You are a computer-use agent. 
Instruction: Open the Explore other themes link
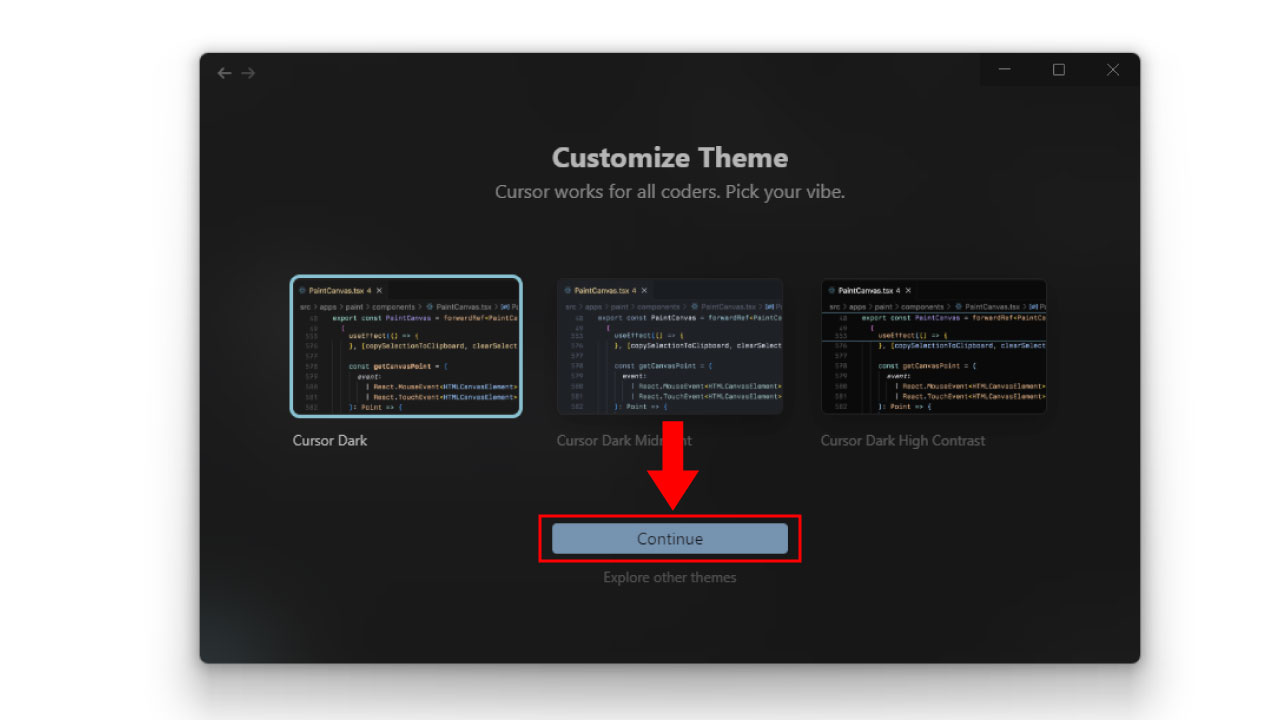click(670, 577)
